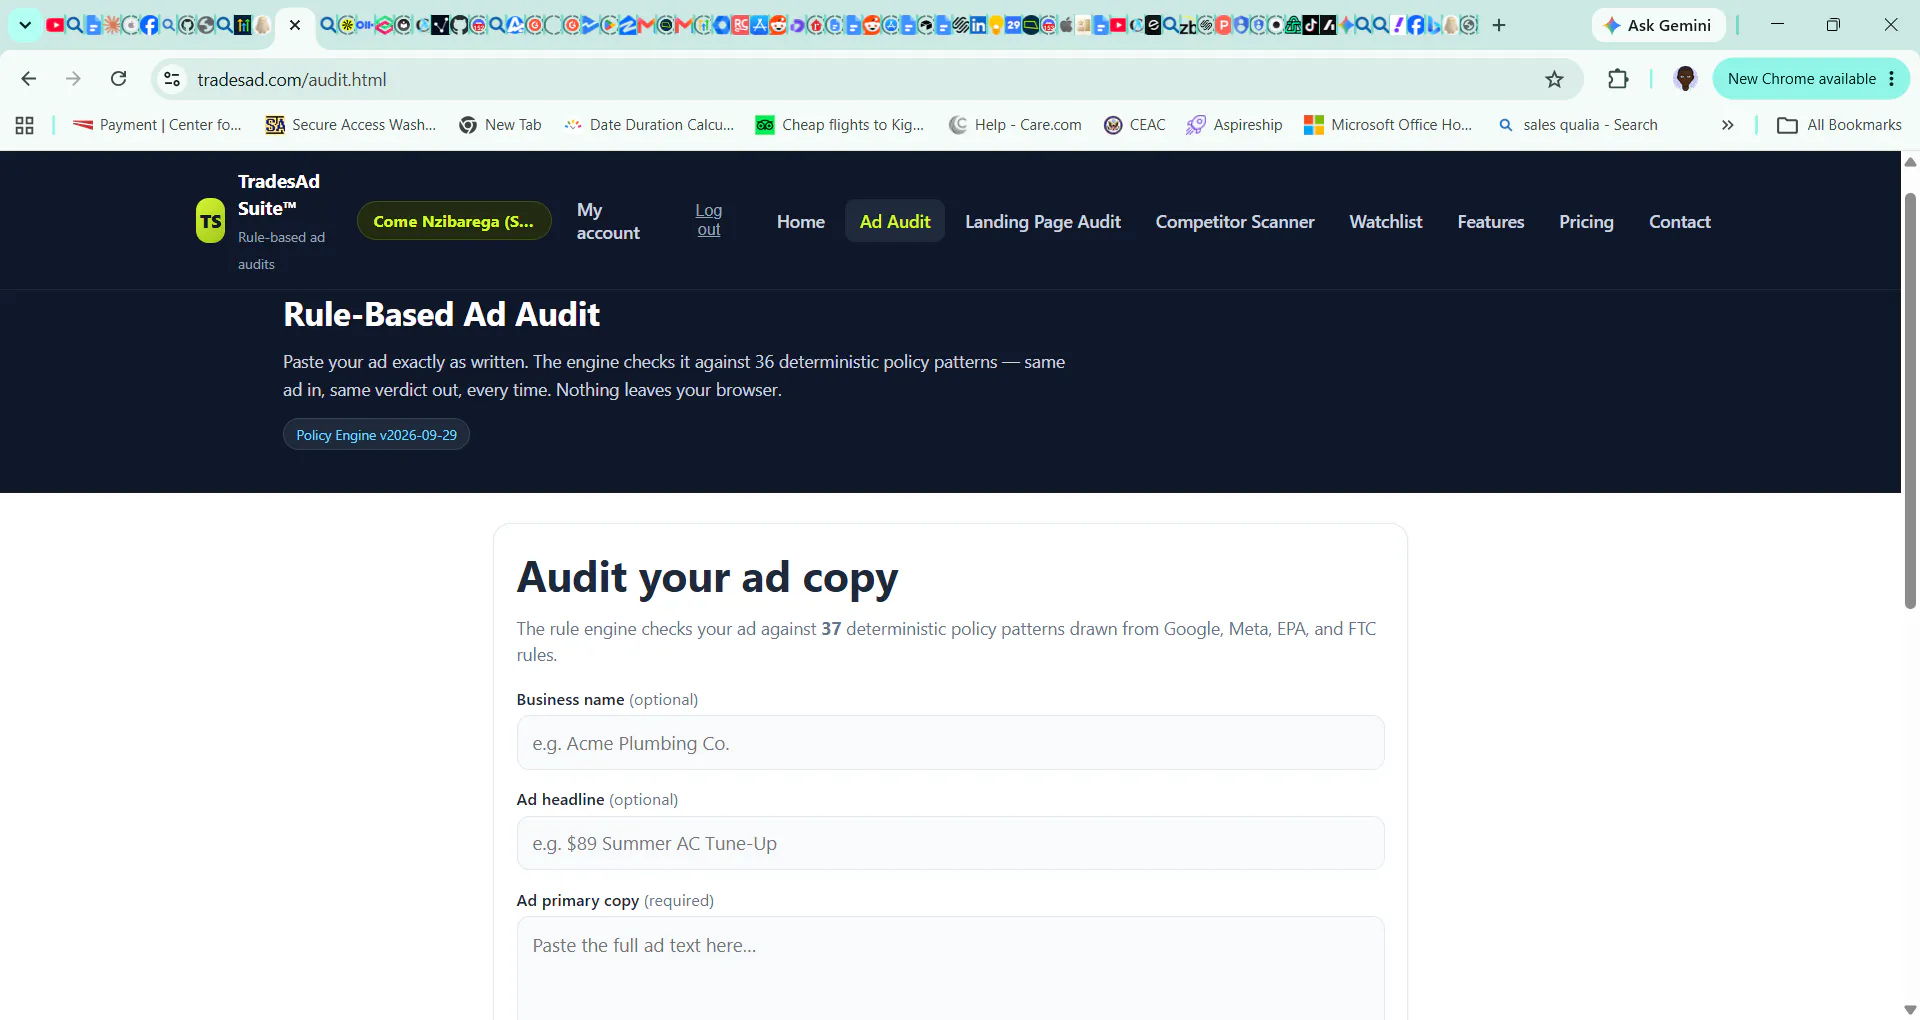Focus the Business name input field
This screenshot has width=1920, height=1020.
pos(950,743)
